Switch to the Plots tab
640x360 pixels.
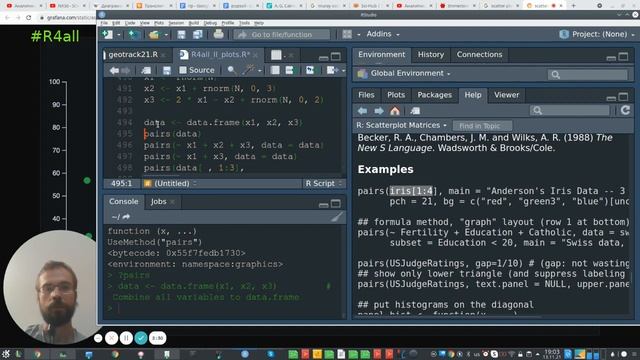coord(396,95)
